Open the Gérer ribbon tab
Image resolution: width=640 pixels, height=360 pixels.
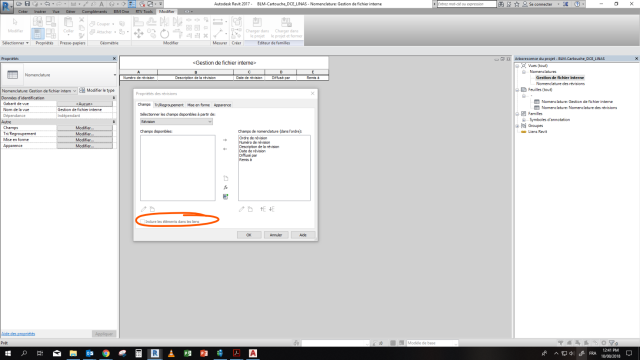[71, 11]
